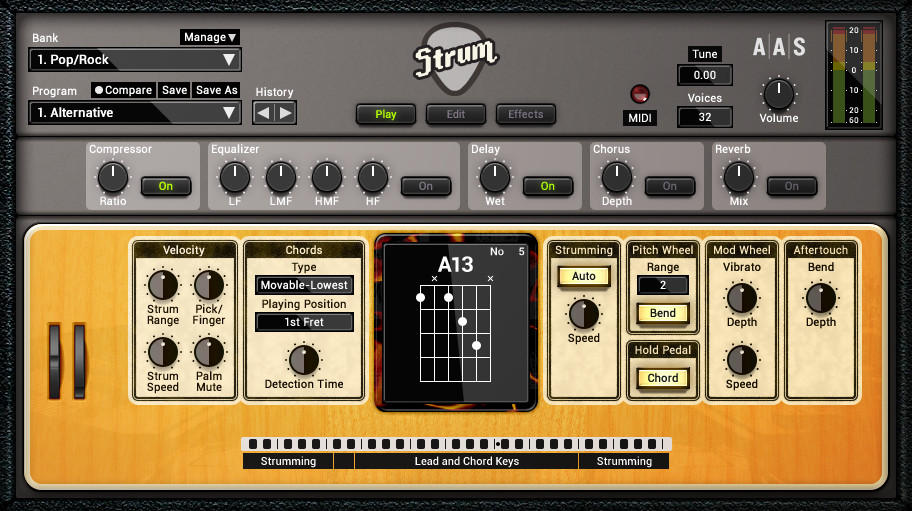The height and width of the screenshot is (511, 912).
Task: Click the Delay Wet knob
Action: [495, 177]
